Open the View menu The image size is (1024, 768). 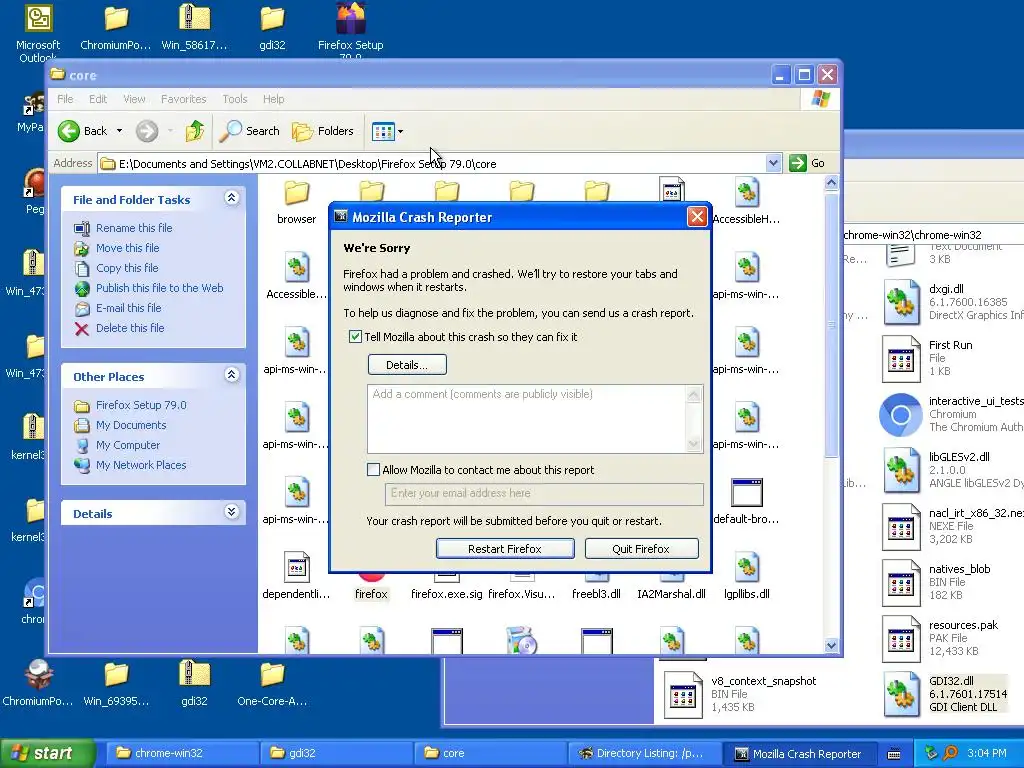click(x=134, y=99)
